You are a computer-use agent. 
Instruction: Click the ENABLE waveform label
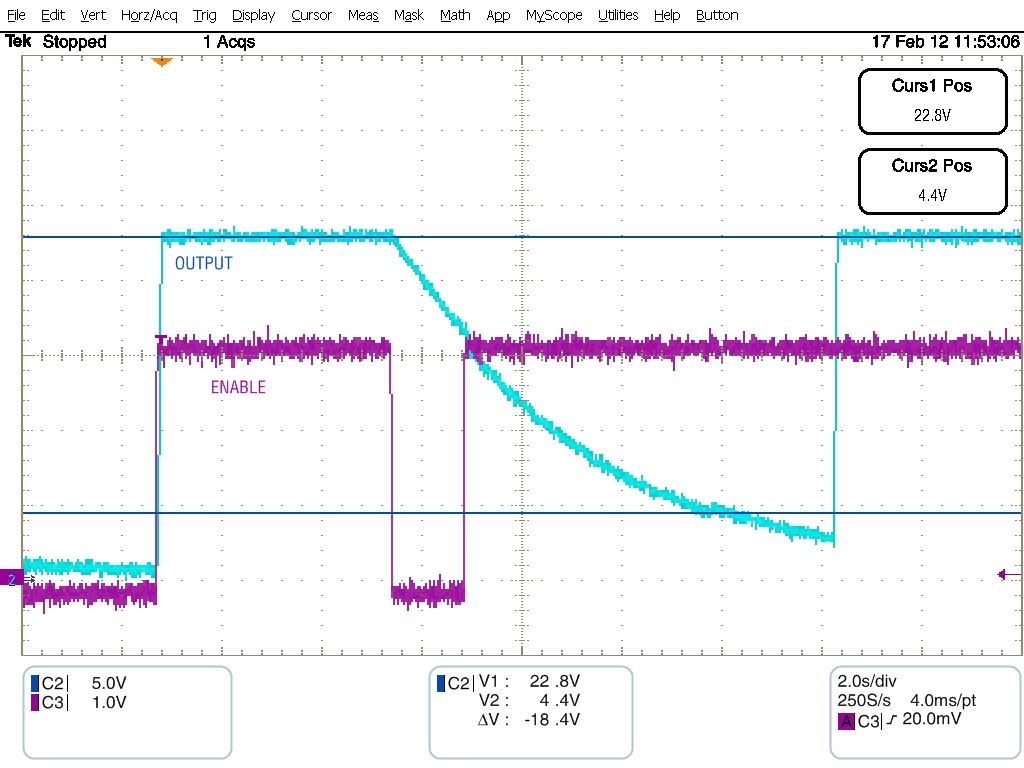(x=238, y=387)
